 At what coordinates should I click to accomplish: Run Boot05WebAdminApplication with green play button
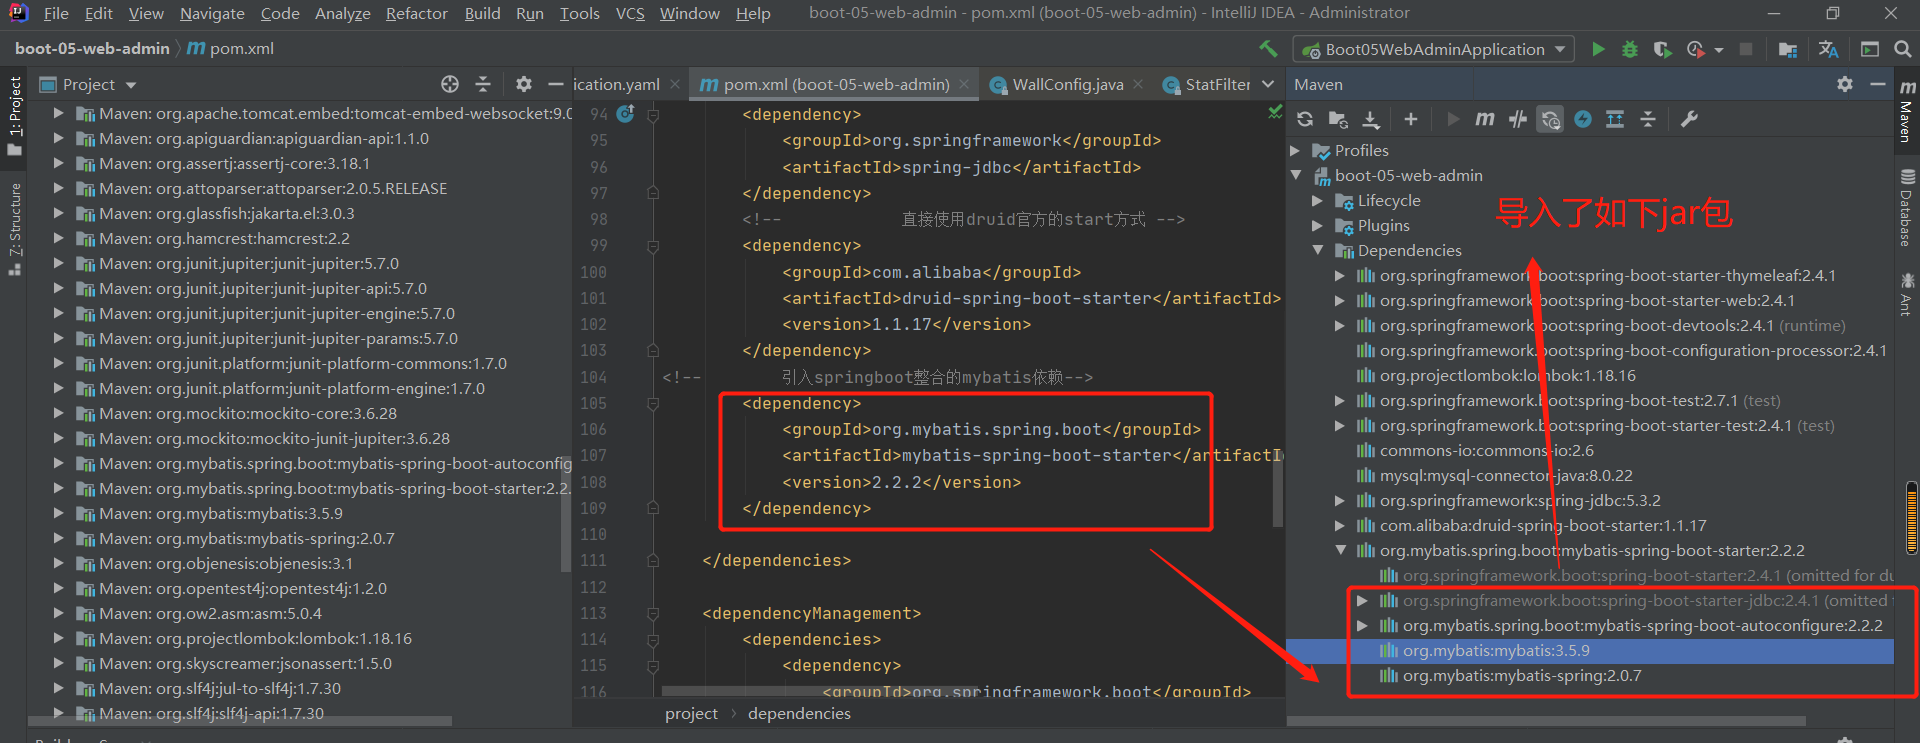tap(1598, 49)
